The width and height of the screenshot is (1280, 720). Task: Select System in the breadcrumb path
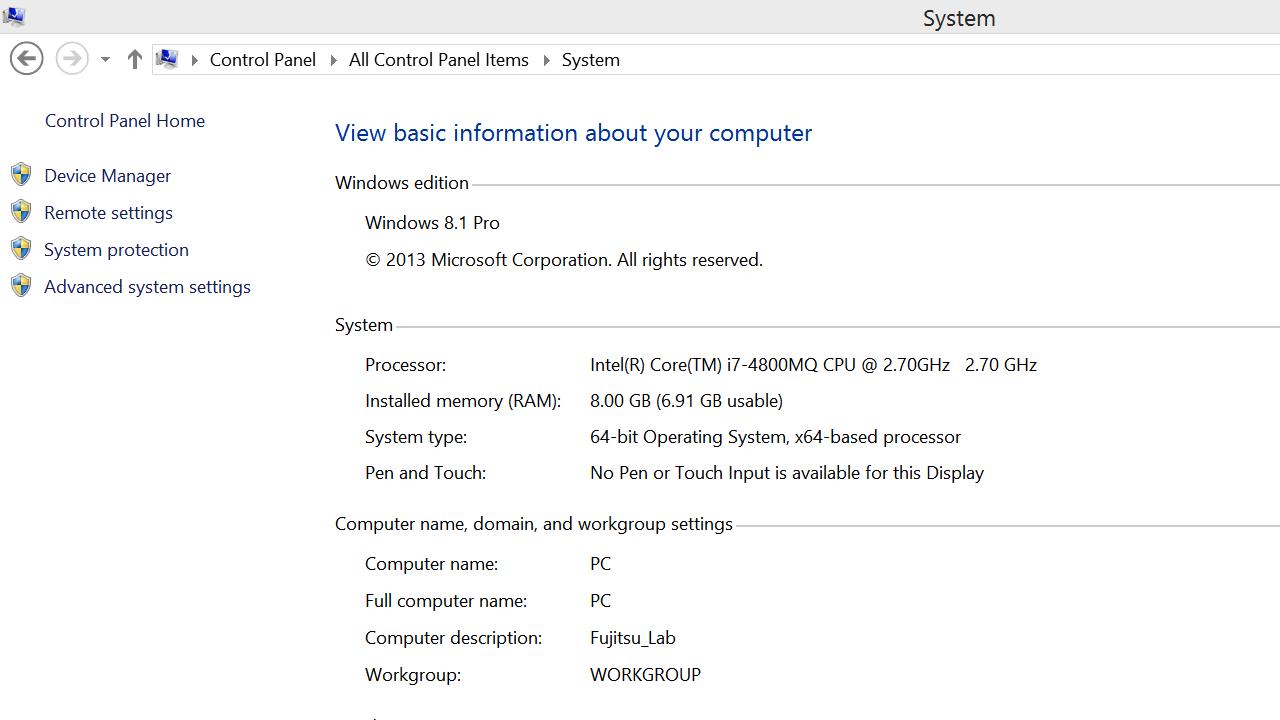tap(591, 60)
